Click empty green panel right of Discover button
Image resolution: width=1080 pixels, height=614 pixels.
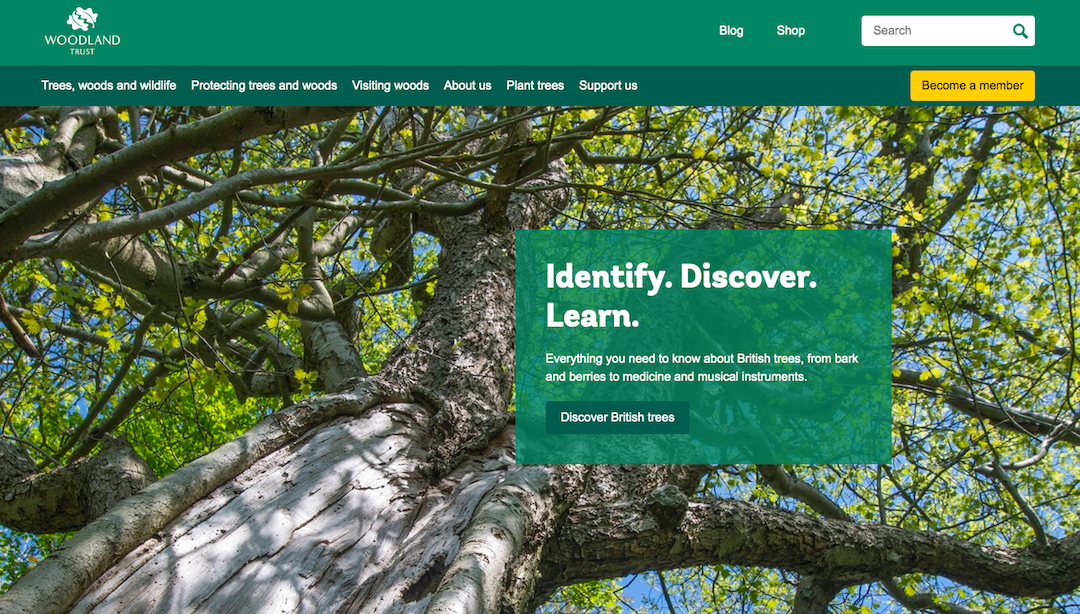pyautogui.click(x=790, y=418)
